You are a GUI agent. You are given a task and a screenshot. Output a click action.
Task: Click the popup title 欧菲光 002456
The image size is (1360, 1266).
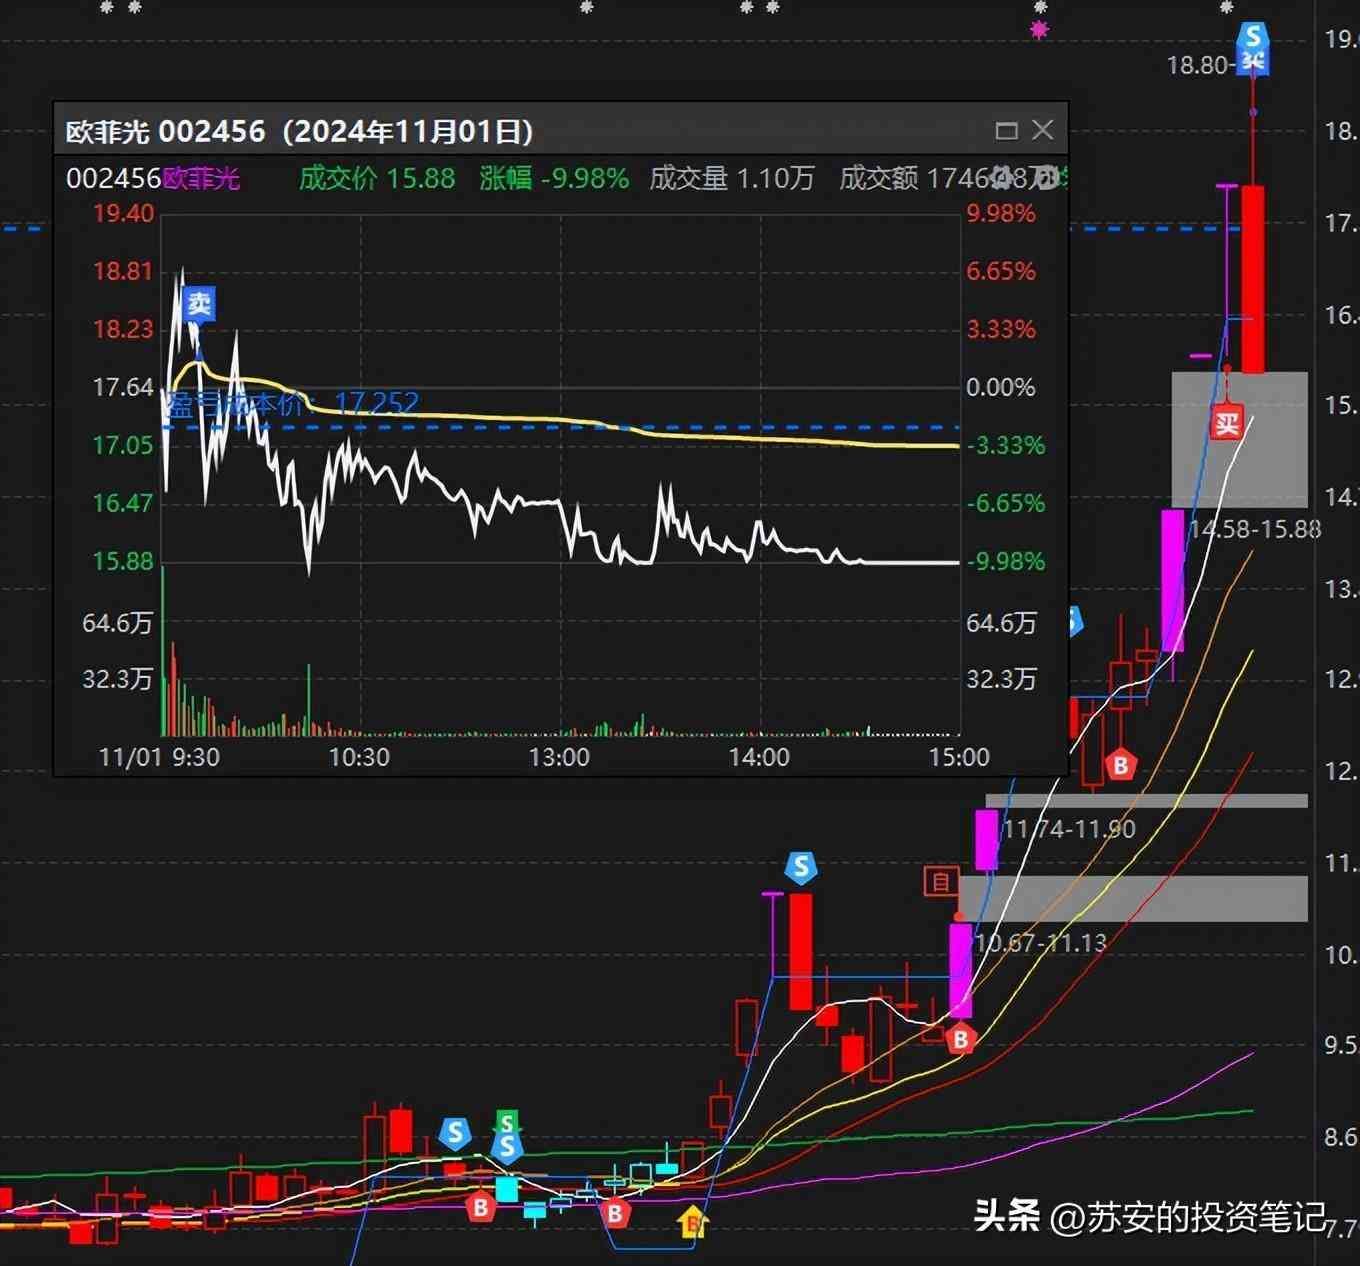coord(165,132)
